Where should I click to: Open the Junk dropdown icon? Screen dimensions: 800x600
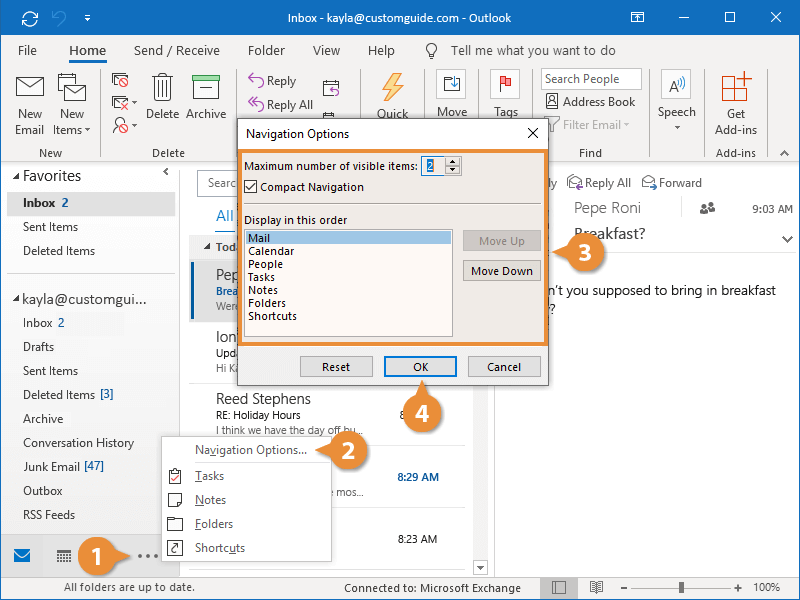point(124,125)
